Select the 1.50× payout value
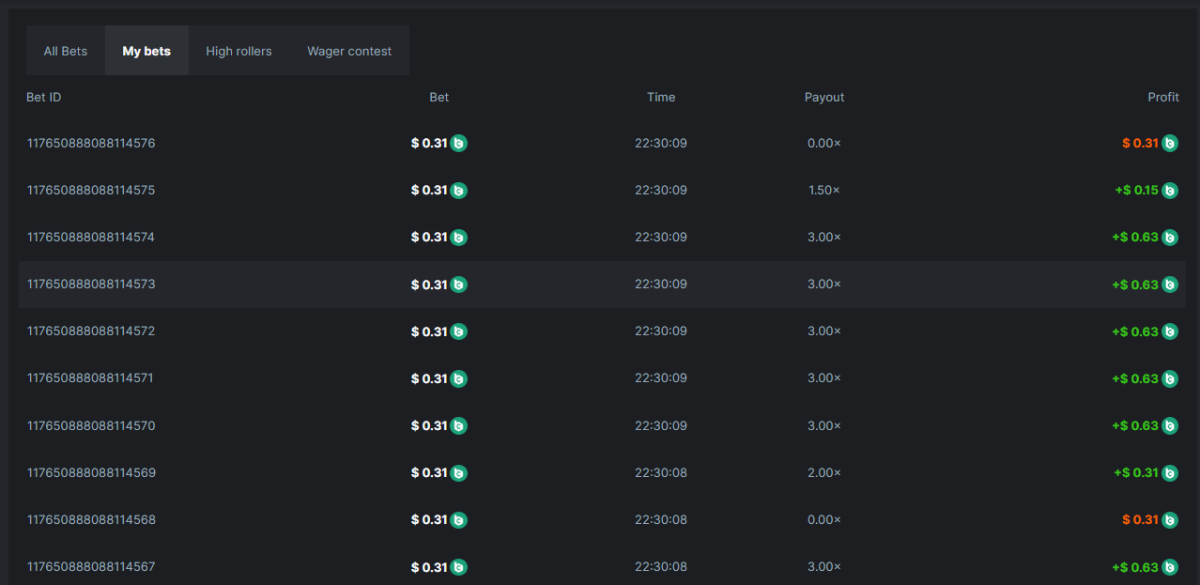Screen dimensions: 1200x585 coord(824,190)
